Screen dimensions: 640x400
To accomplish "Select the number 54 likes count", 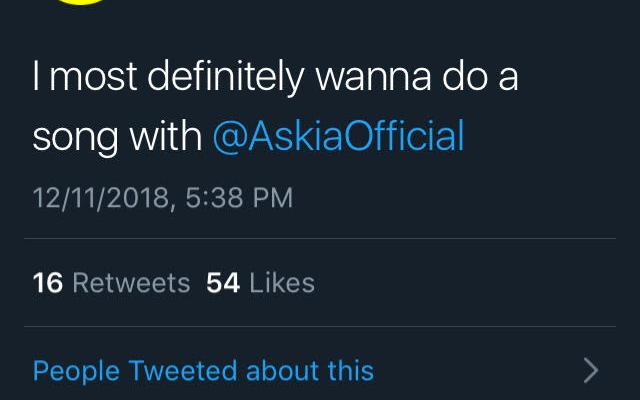I will [x=223, y=283].
